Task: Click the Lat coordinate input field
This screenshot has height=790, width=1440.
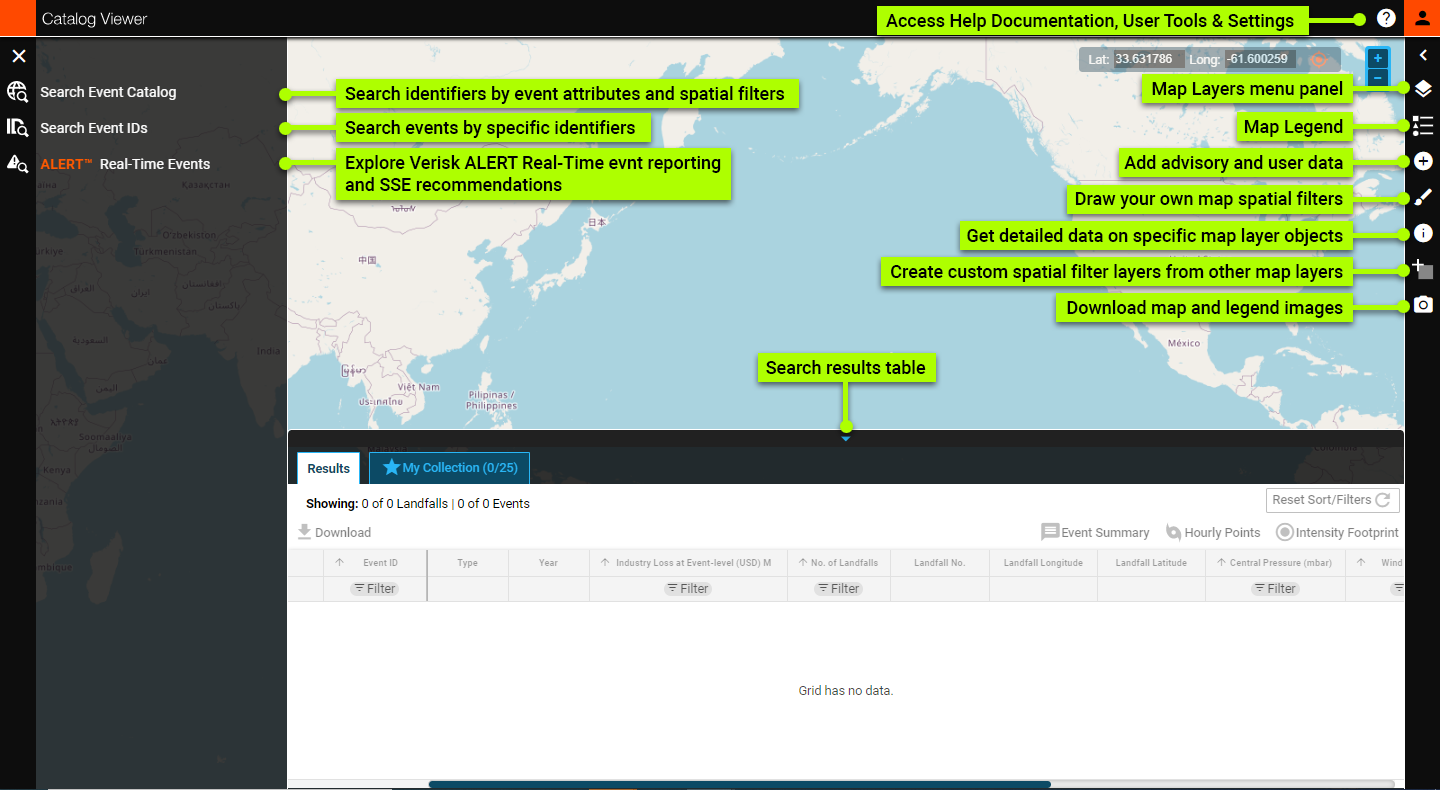Action: [1149, 59]
